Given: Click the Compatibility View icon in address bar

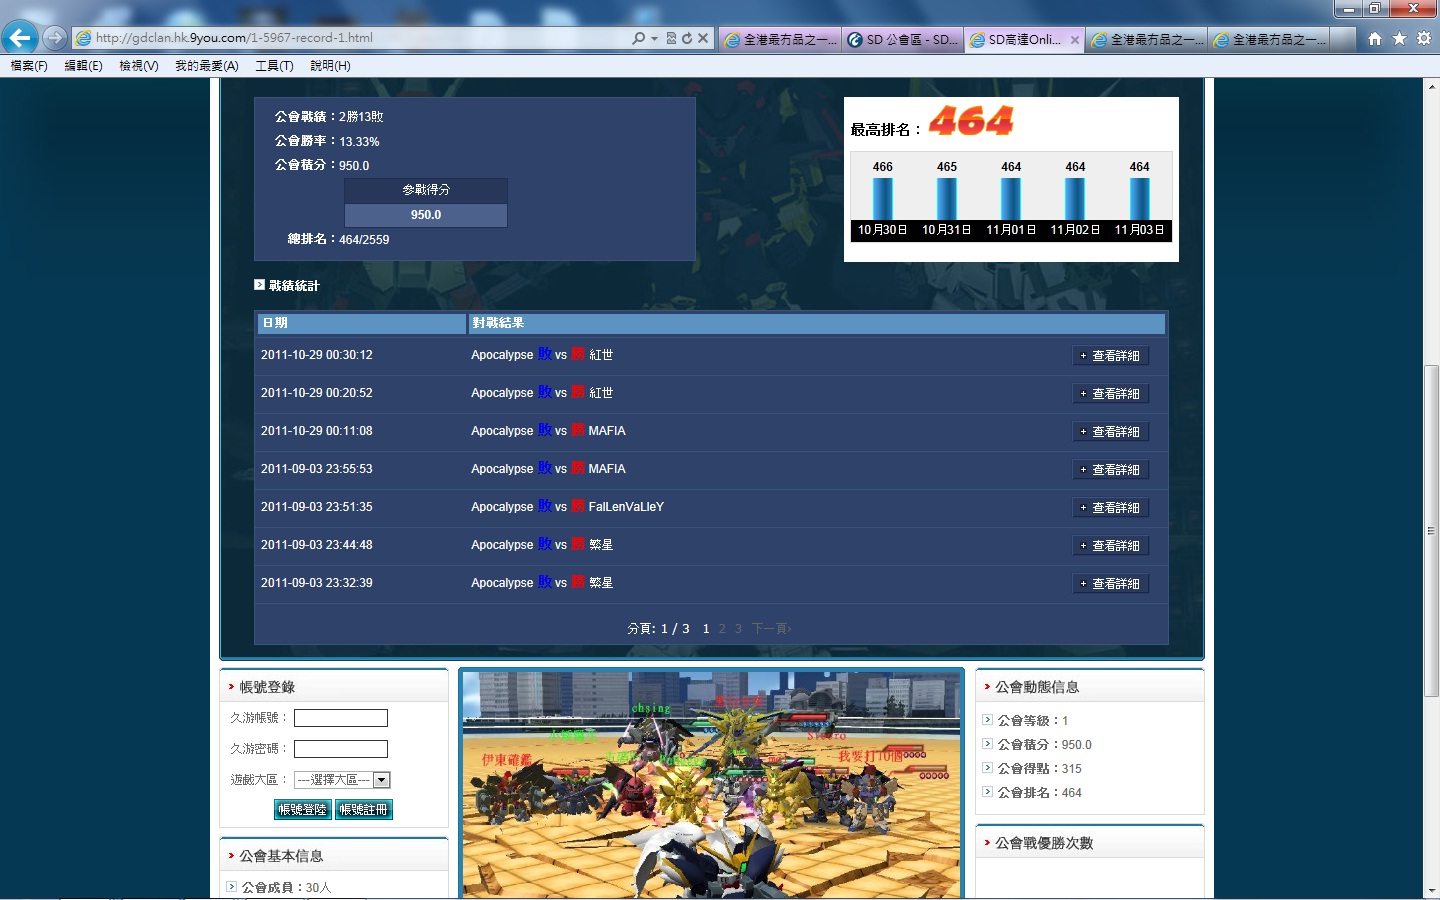Looking at the screenshot, I should point(671,38).
